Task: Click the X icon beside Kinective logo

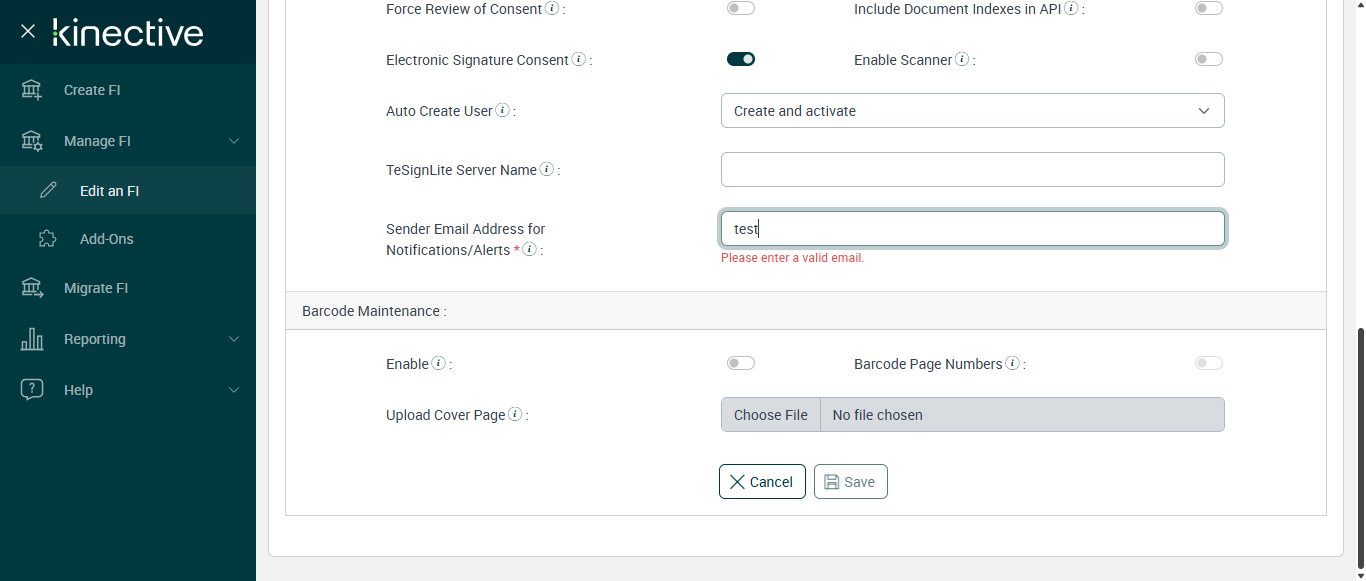Action: point(28,32)
